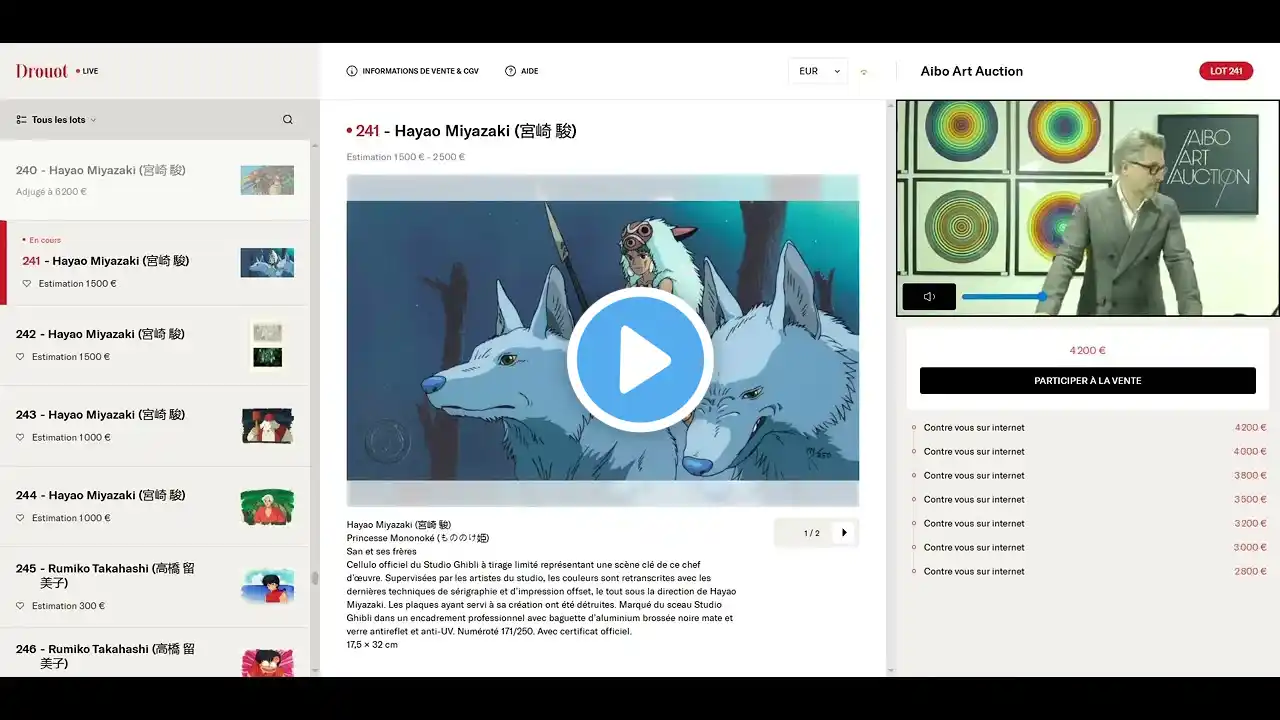Screen dimensions: 1280x720
Task: Open the EUR currency dropdown
Action: 818,71
